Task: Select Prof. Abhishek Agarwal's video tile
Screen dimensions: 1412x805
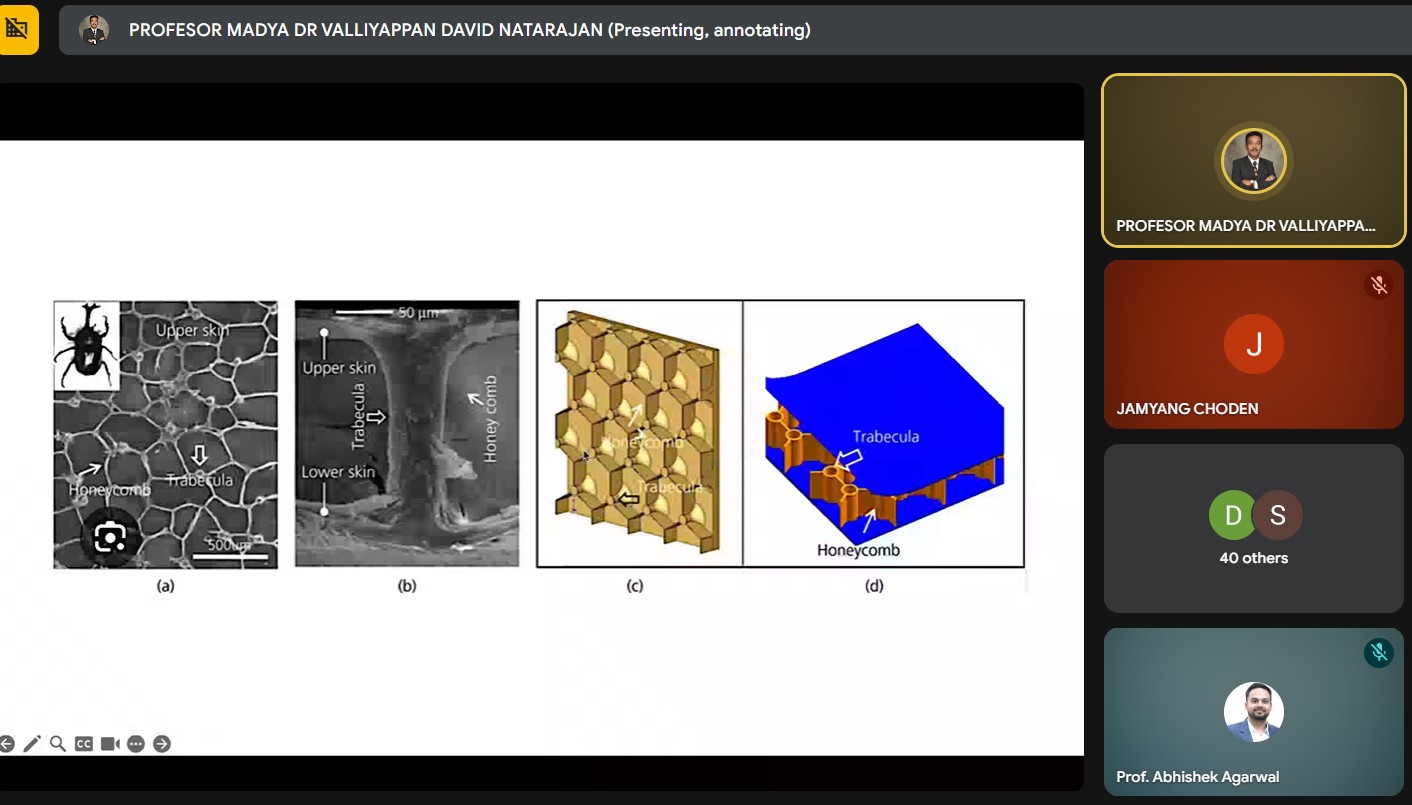Action: [x=1253, y=711]
